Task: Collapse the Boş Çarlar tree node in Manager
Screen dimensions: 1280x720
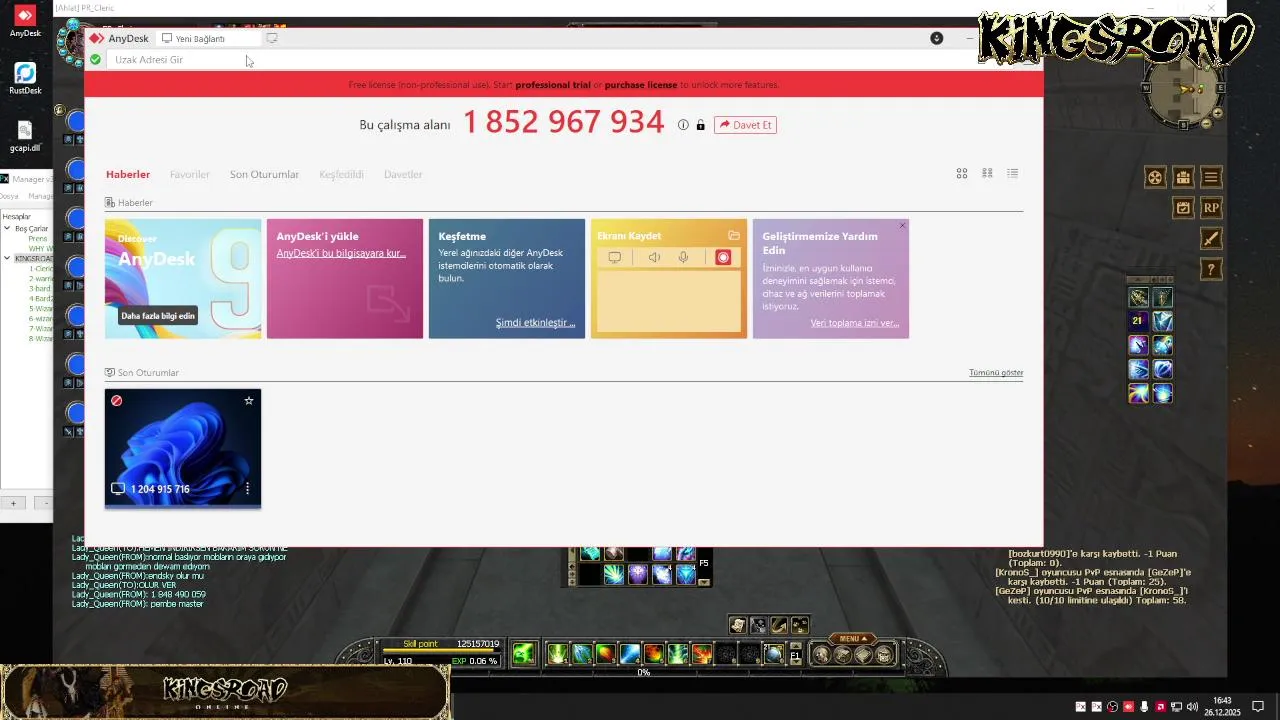Action: point(6,229)
